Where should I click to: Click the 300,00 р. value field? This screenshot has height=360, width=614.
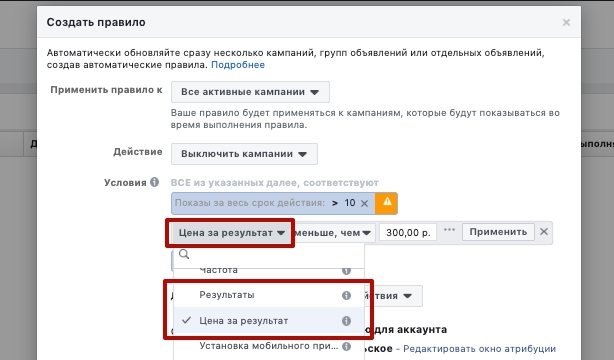[x=408, y=233]
